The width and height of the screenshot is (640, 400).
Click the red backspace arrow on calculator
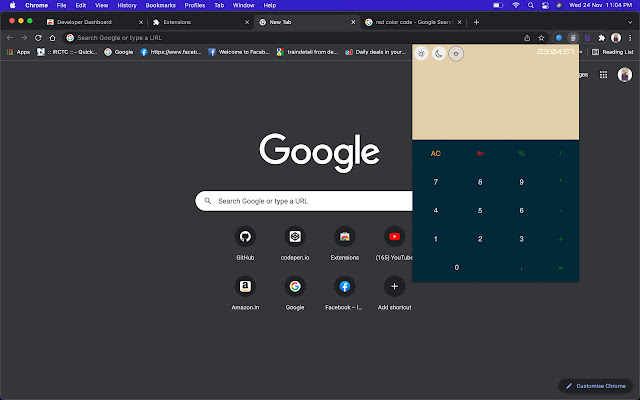click(480, 153)
